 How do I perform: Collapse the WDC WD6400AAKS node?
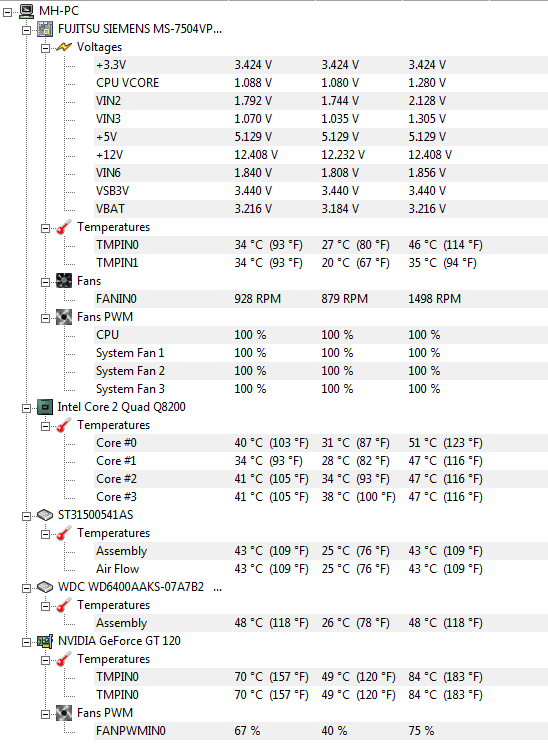[26, 588]
